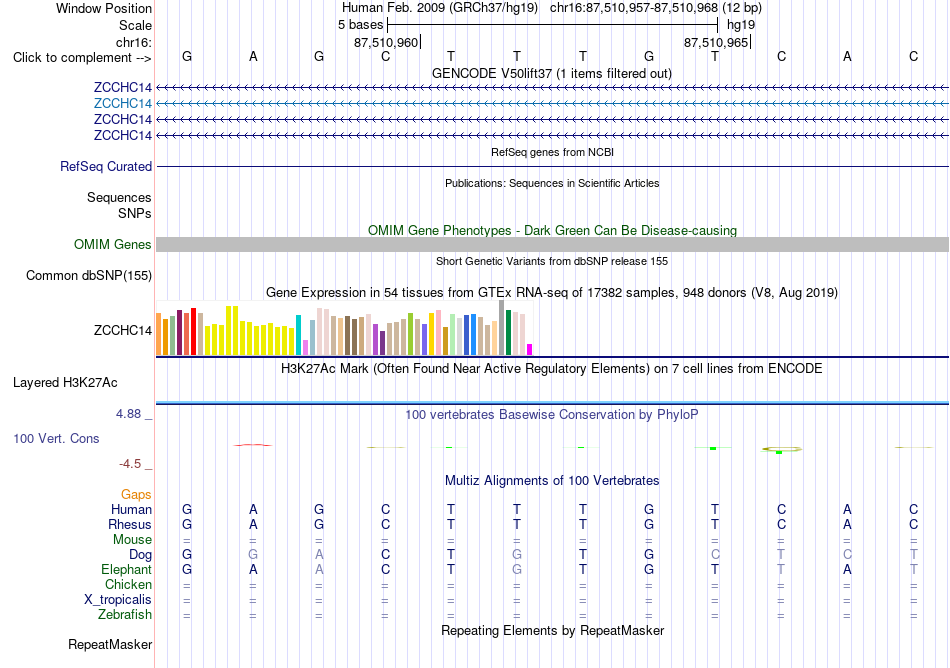Click the olive ring-shaped PhyloP conservation mark

pos(782,449)
